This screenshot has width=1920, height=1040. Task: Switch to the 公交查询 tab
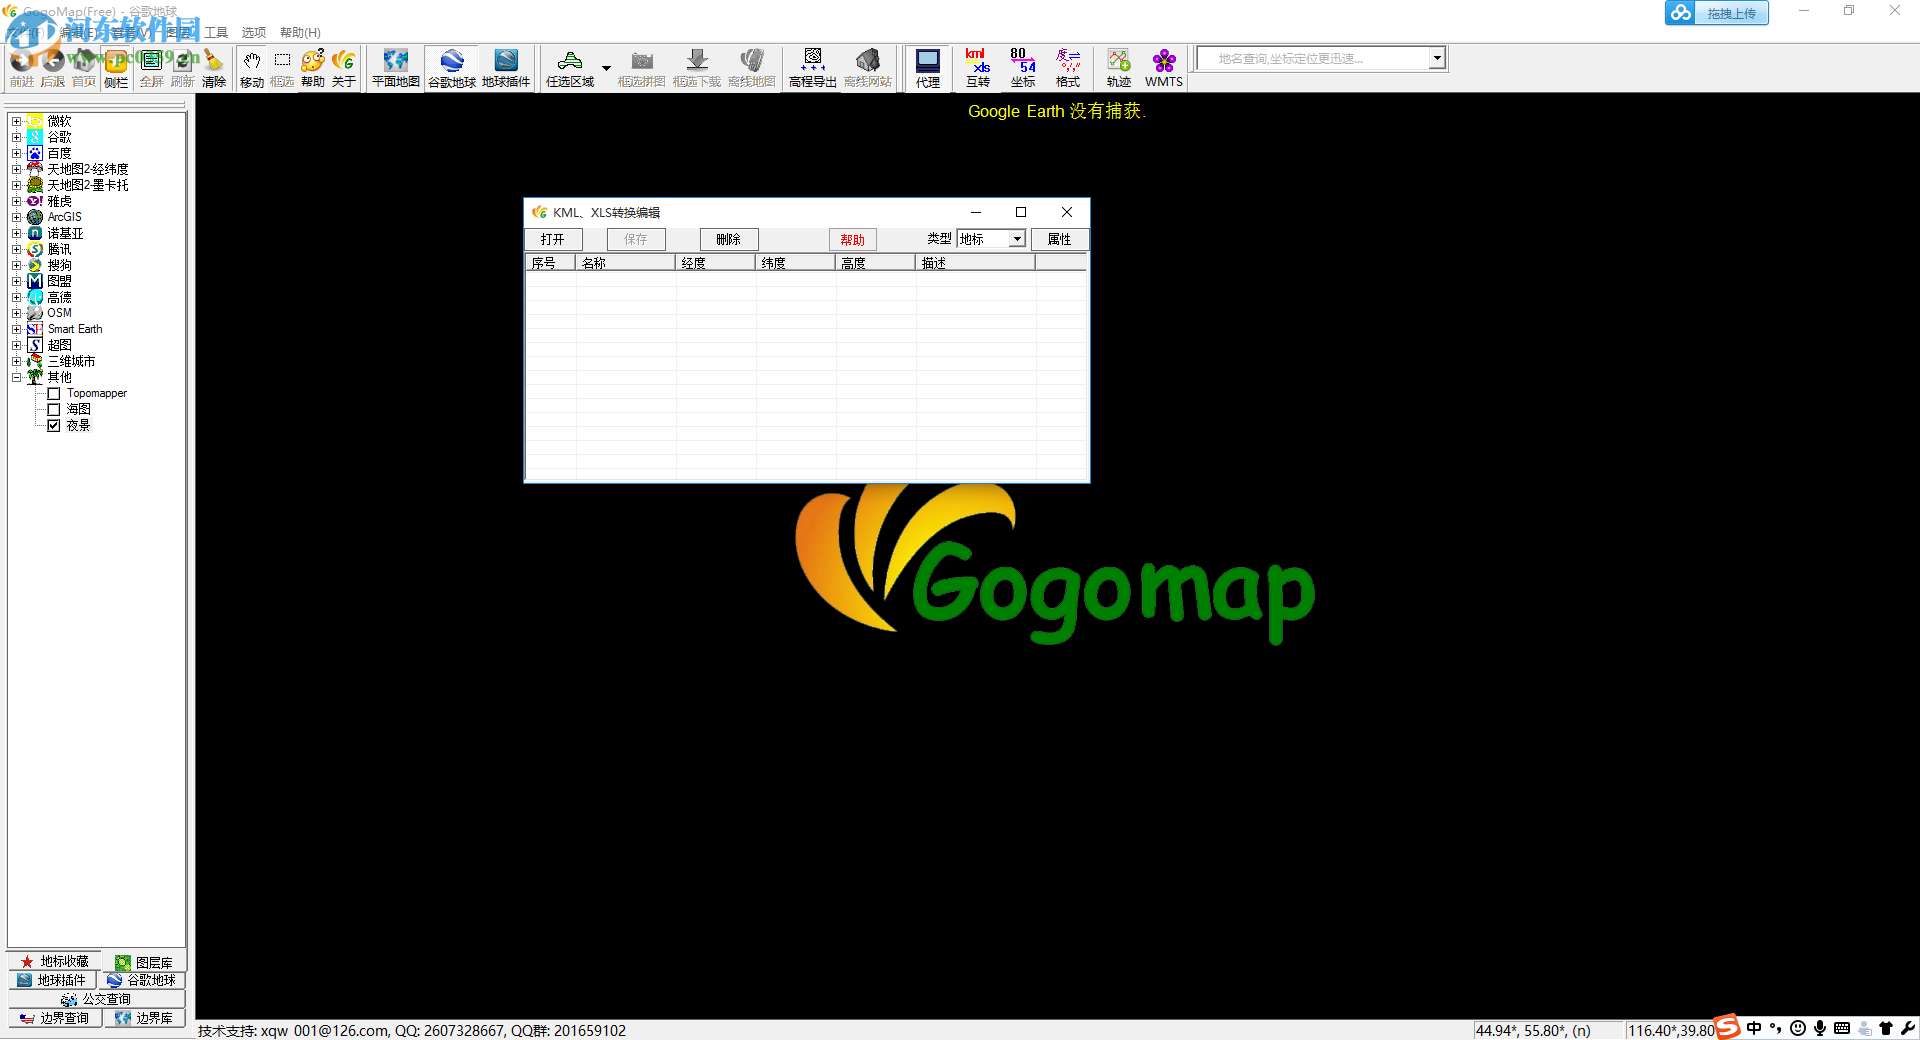click(x=96, y=999)
